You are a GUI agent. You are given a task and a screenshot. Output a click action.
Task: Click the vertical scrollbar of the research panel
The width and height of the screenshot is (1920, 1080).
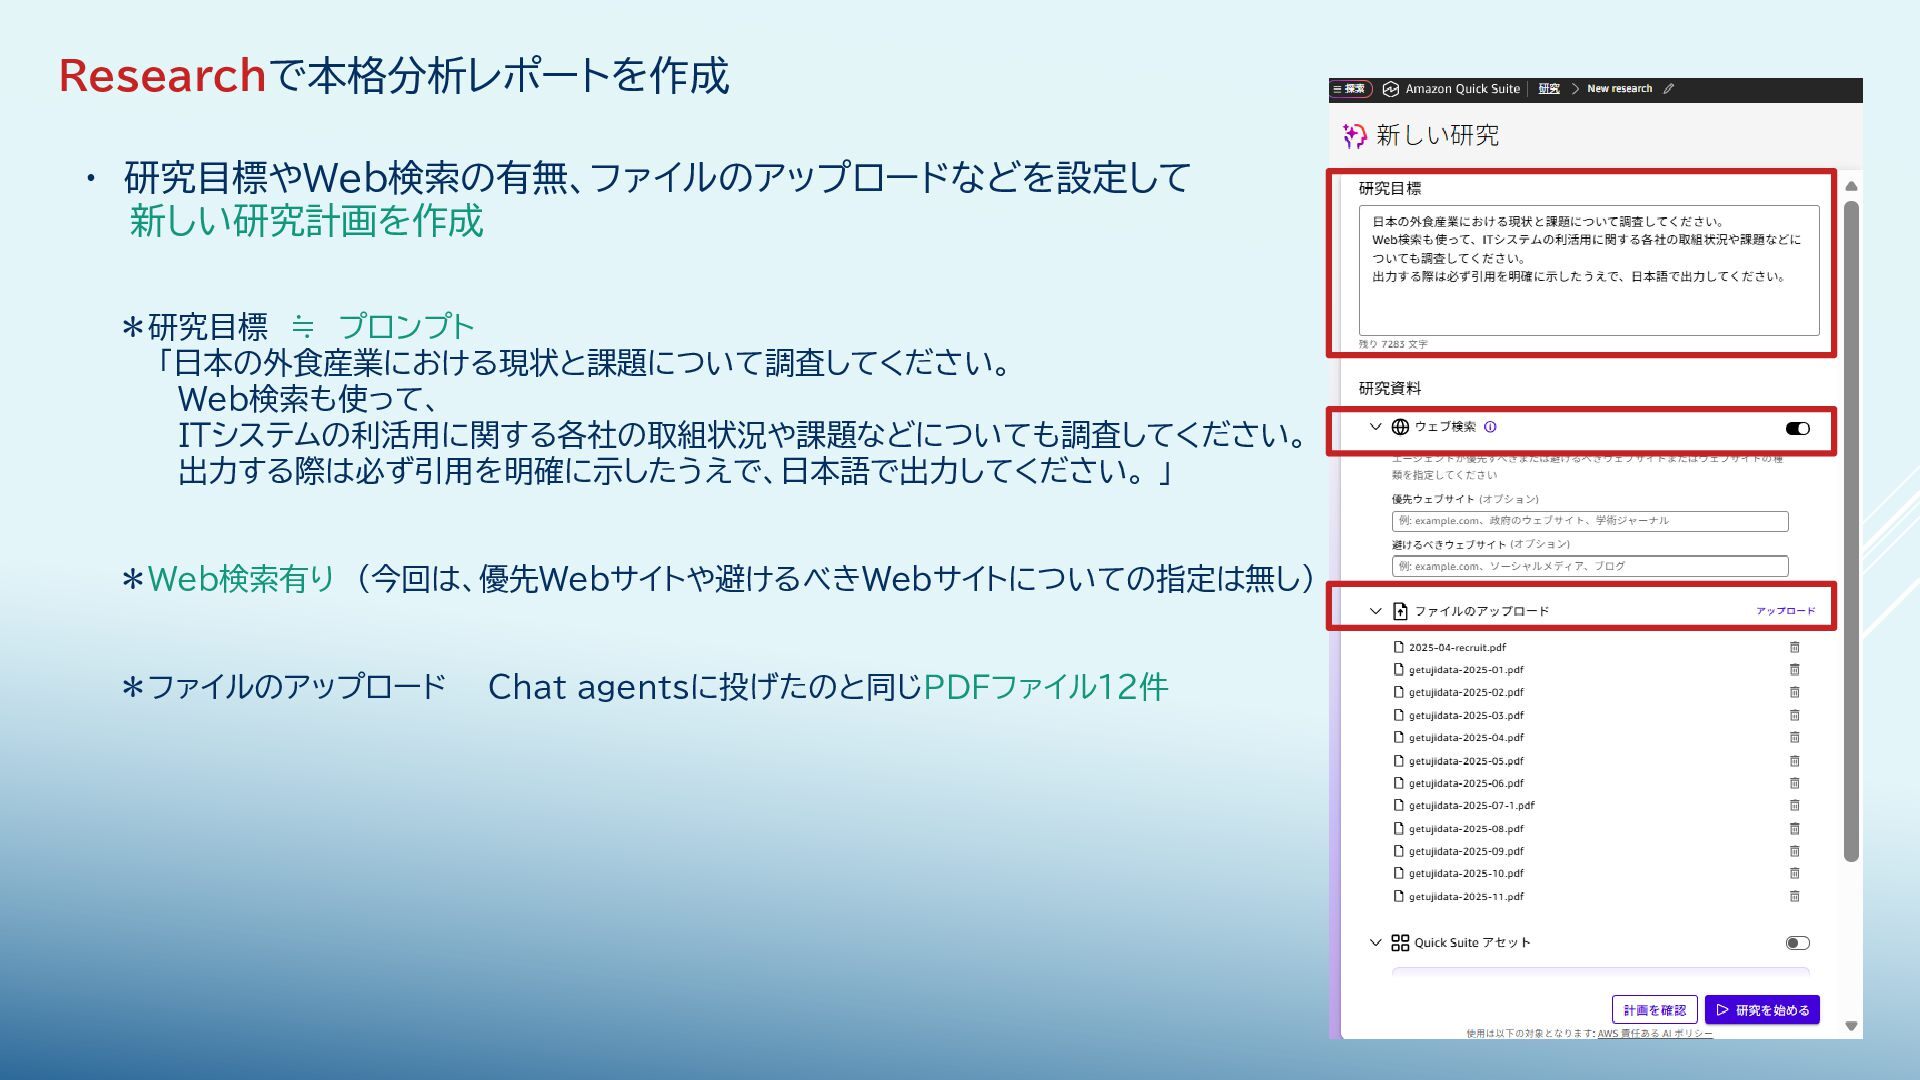(x=1851, y=530)
